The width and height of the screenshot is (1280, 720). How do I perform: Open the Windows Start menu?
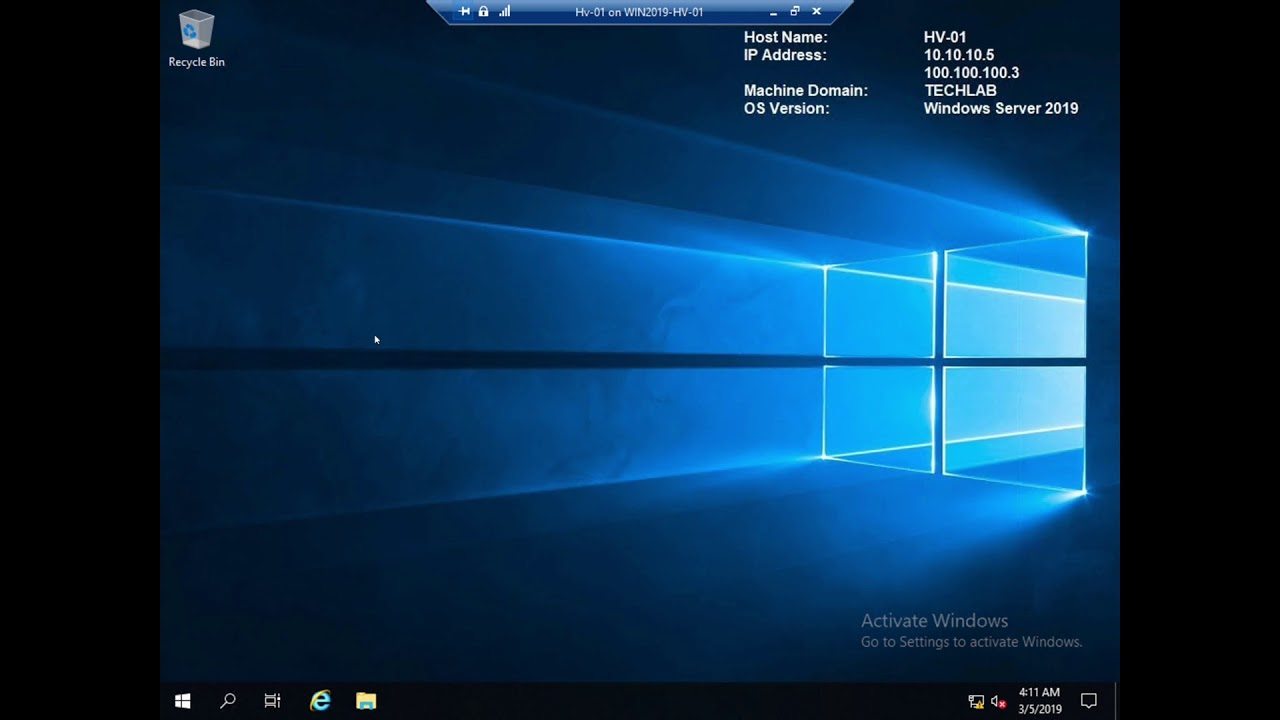point(182,701)
